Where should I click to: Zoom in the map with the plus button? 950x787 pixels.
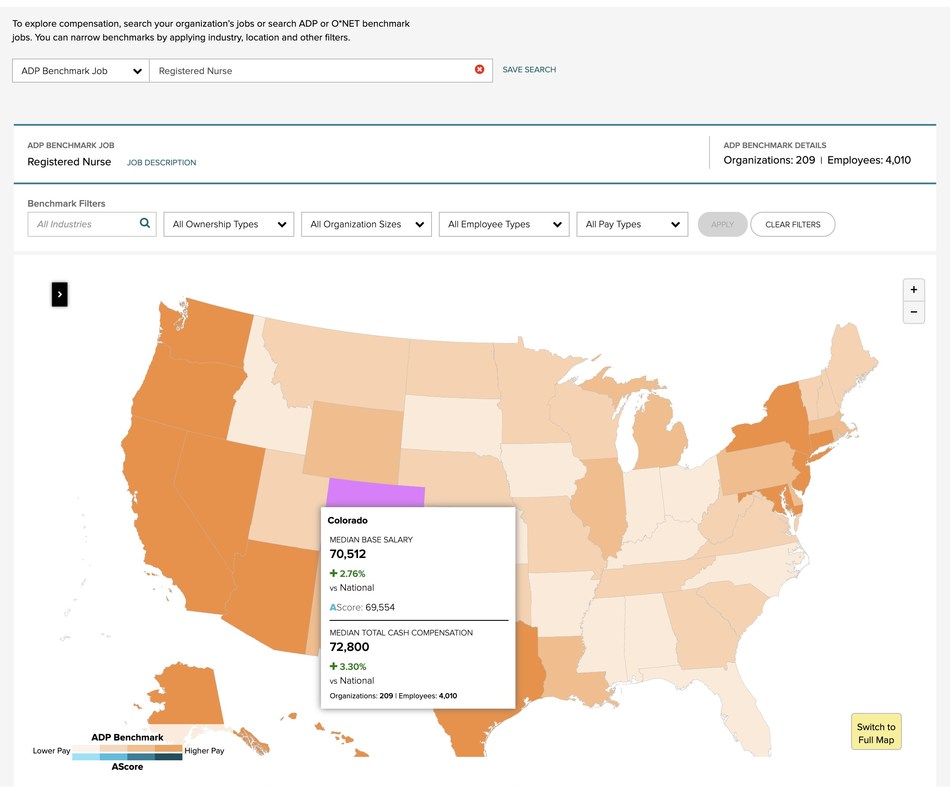[914, 290]
